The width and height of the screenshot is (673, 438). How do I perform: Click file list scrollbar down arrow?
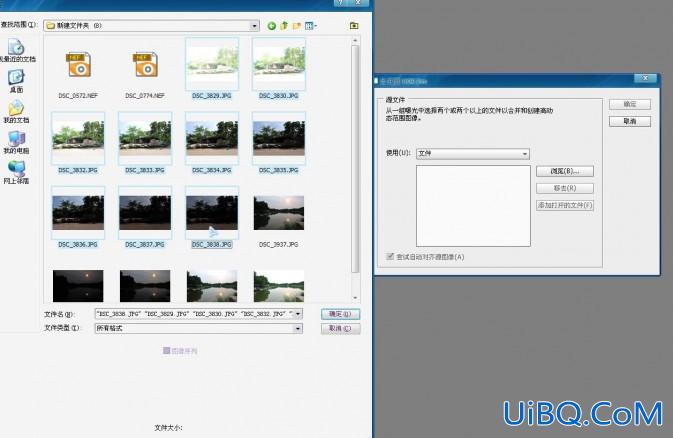coord(355,298)
